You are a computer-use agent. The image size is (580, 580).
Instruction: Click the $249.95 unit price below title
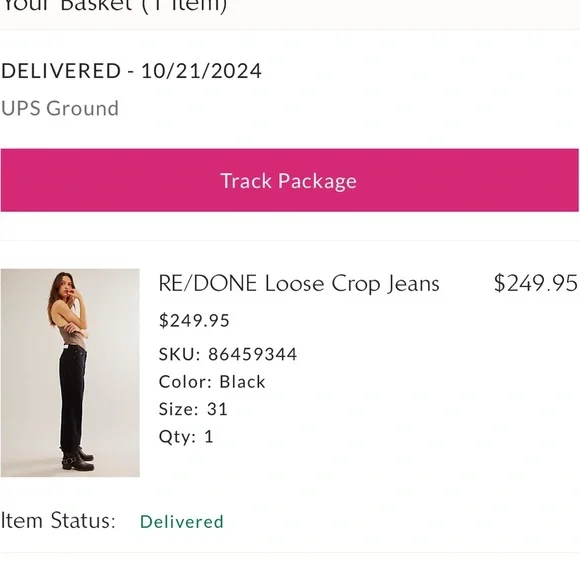click(x=194, y=320)
